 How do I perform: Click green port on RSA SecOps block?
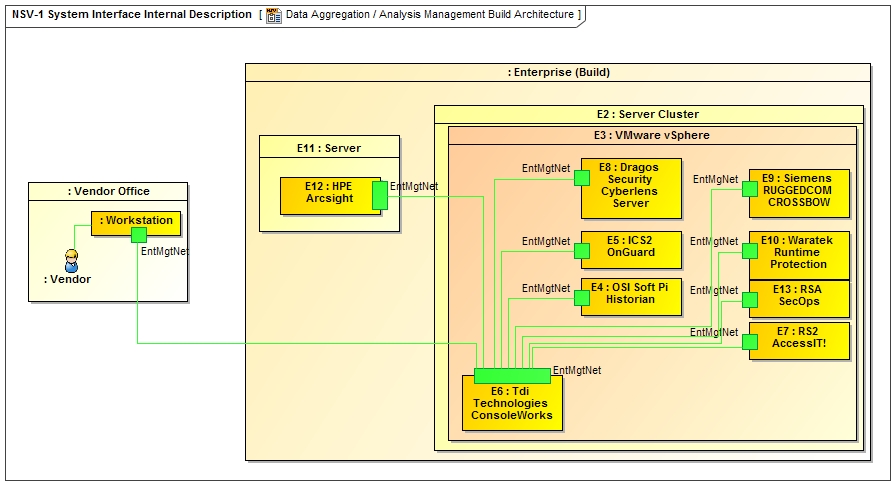(x=750, y=300)
